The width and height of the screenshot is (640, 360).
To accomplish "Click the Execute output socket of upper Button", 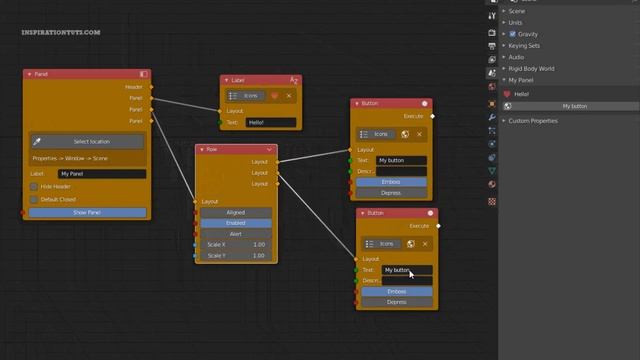I will pyautogui.click(x=433, y=116).
